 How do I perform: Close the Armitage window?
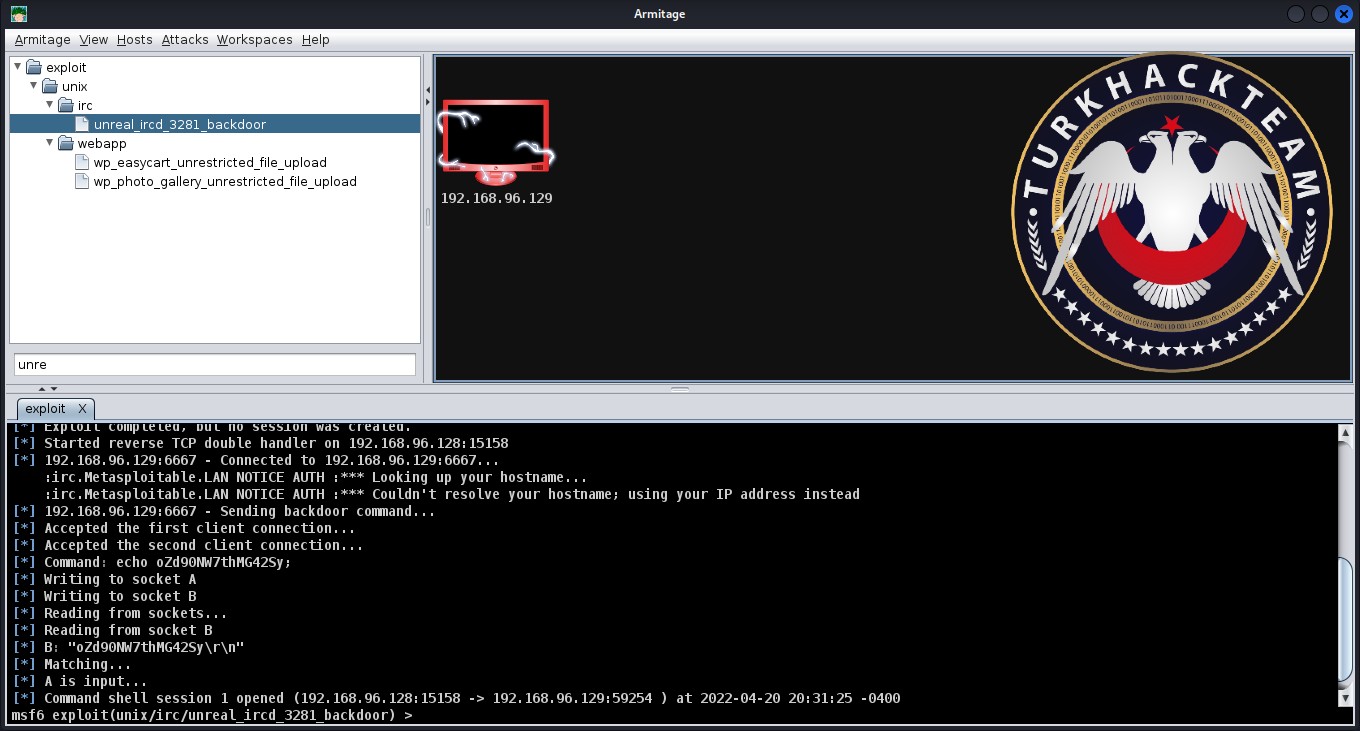point(1343,14)
